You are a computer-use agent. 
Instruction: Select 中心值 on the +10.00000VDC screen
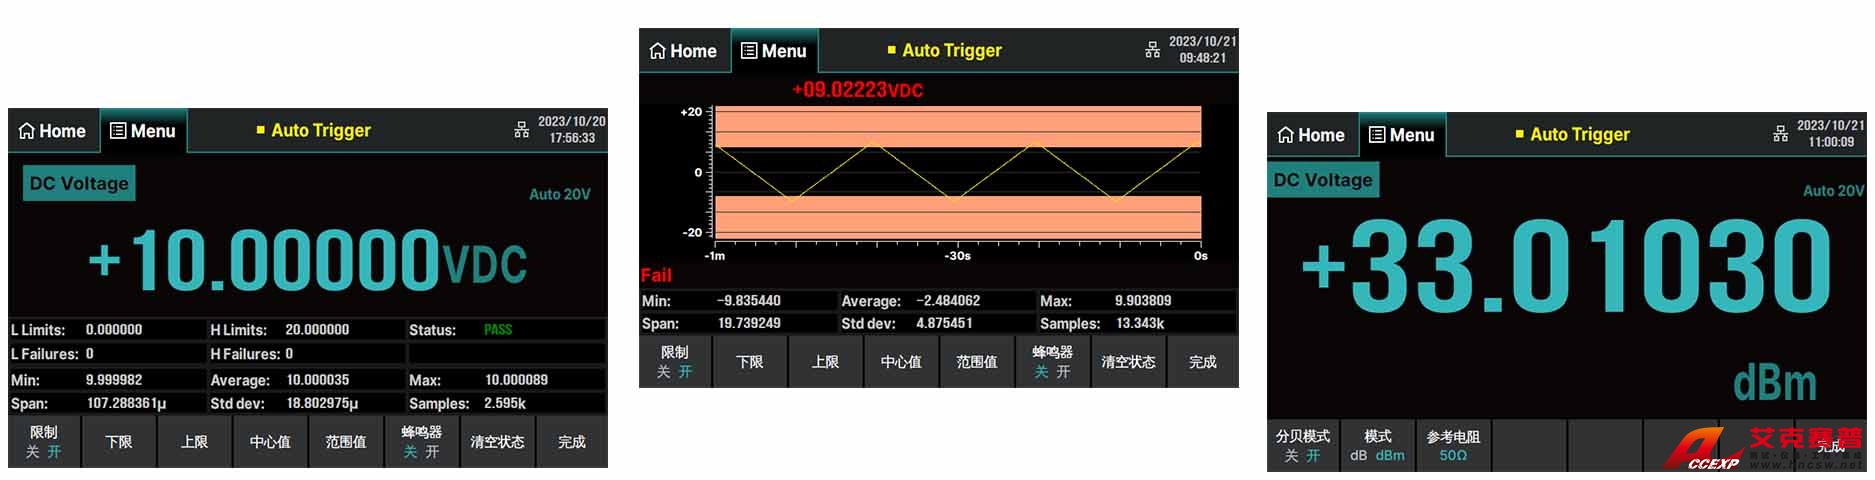pos(270,442)
